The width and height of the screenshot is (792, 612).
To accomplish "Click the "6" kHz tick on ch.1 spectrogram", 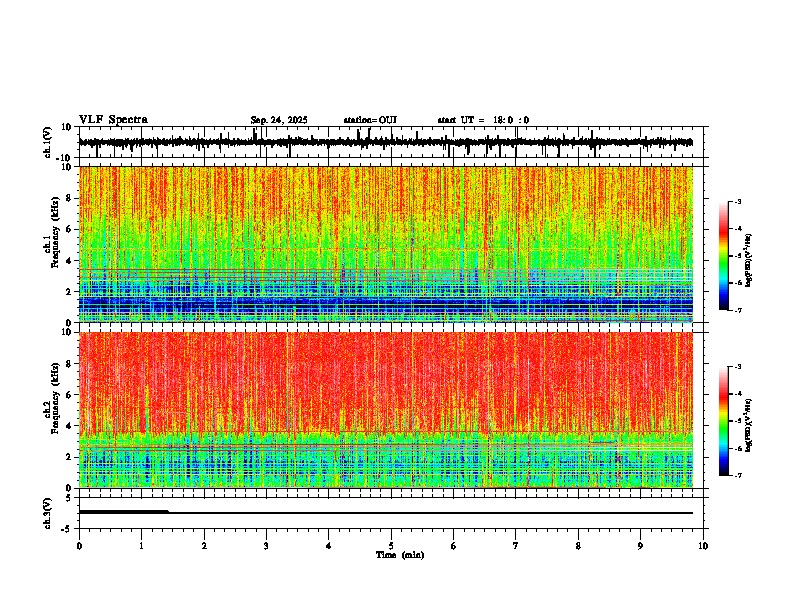I will (x=69, y=229).
